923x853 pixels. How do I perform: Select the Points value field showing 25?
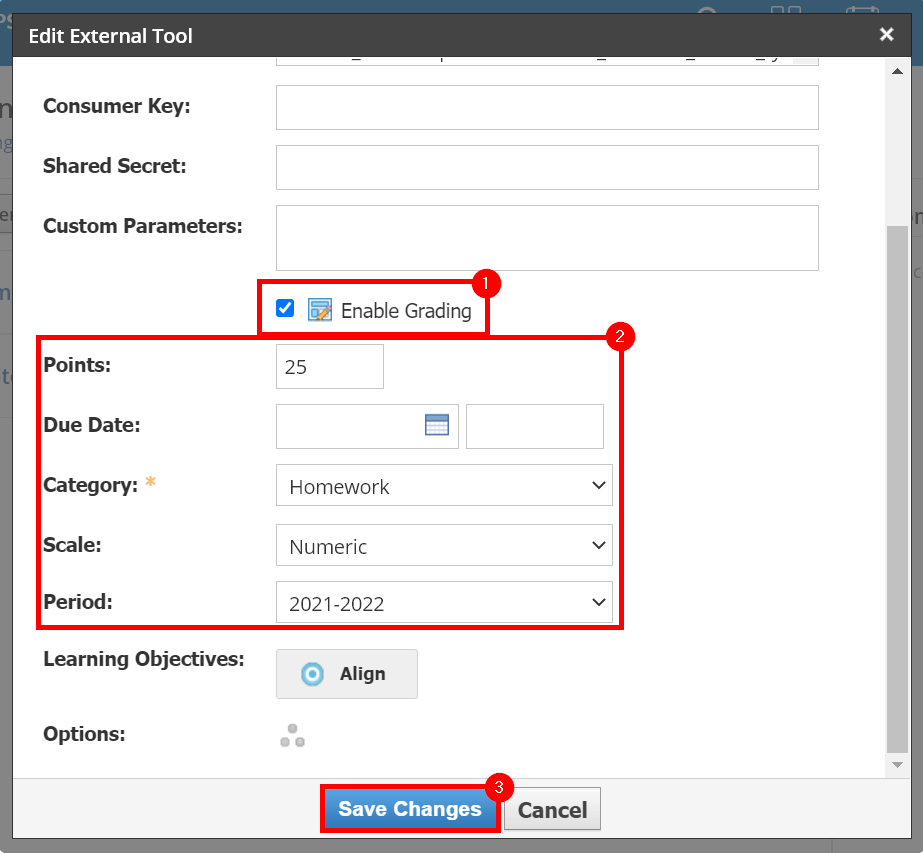tap(329, 366)
